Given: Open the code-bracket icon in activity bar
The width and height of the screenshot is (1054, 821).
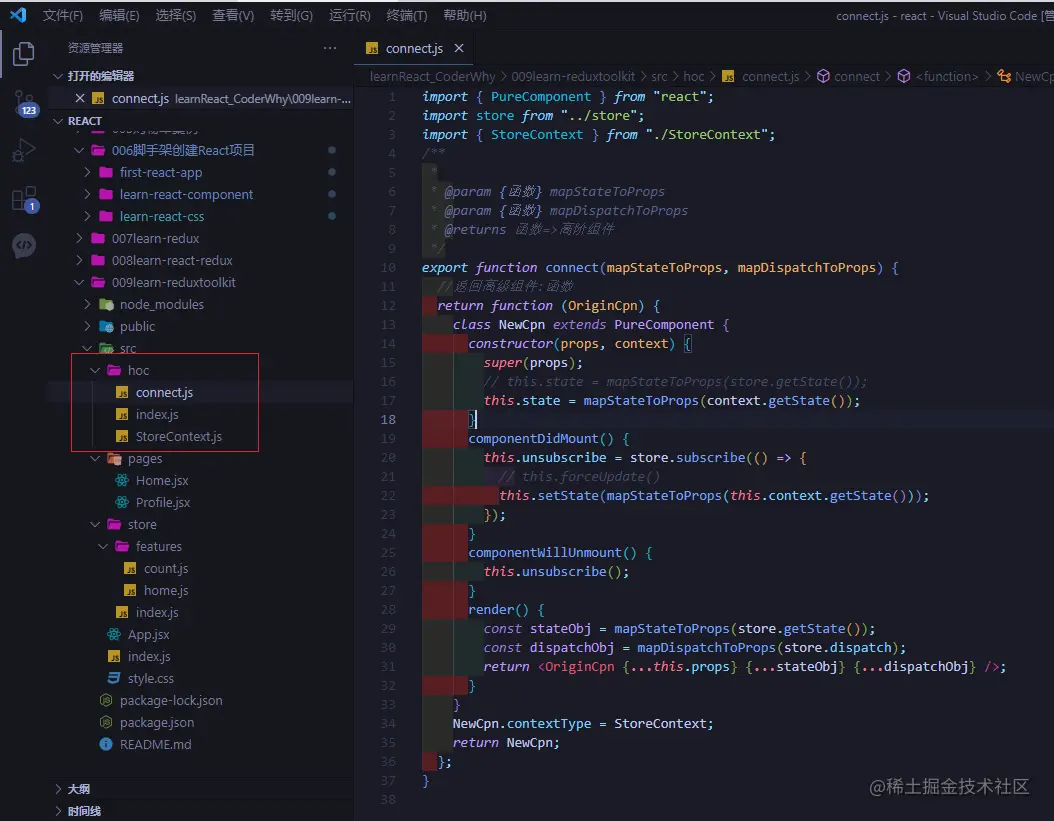Looking at the screenshot, I should 24,245.
